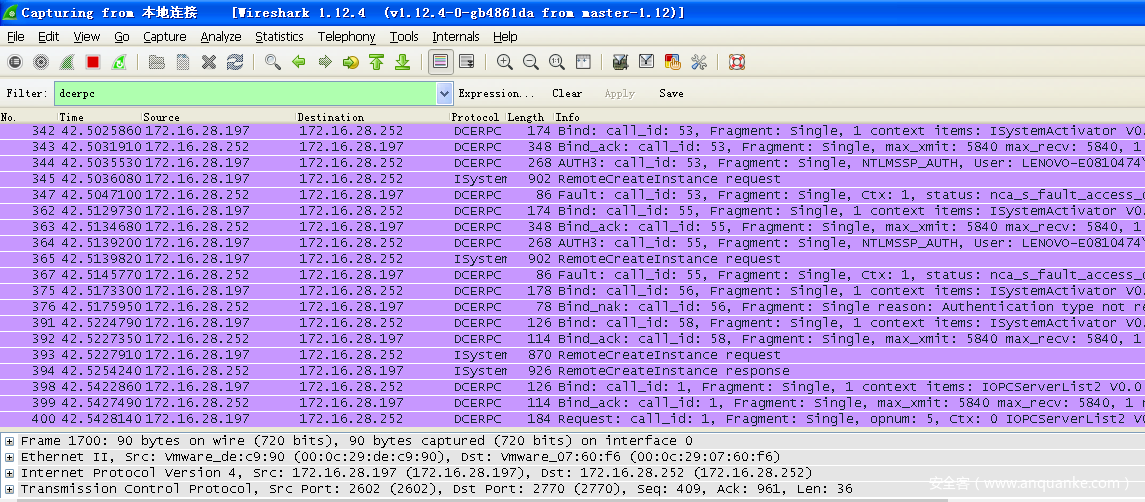Reload the capture file icon
1145x502 pixels.
[x=234, y=62]
